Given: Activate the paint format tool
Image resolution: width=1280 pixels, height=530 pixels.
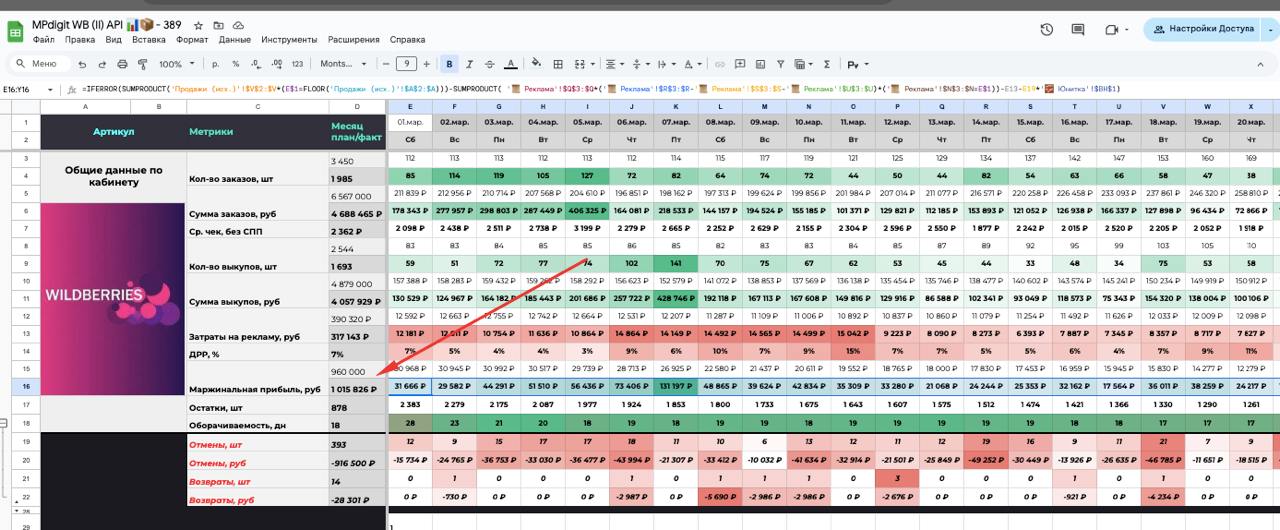Looking at the screenshot, I should [142, 64].
